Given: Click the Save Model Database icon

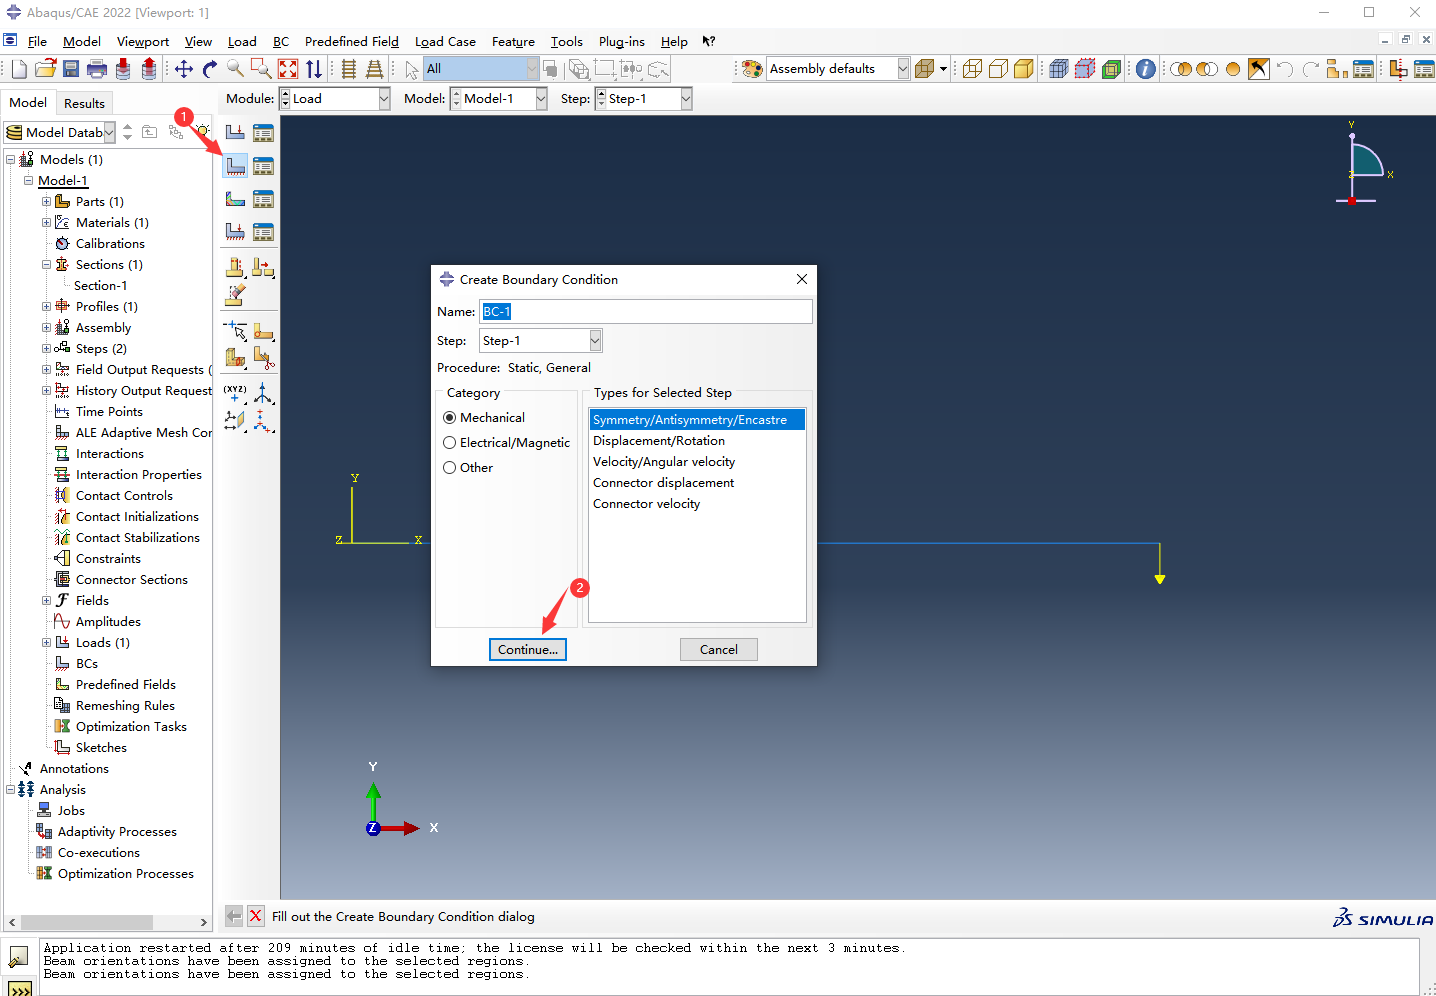Looking at the screenshot, I should [x=71, y=69].
